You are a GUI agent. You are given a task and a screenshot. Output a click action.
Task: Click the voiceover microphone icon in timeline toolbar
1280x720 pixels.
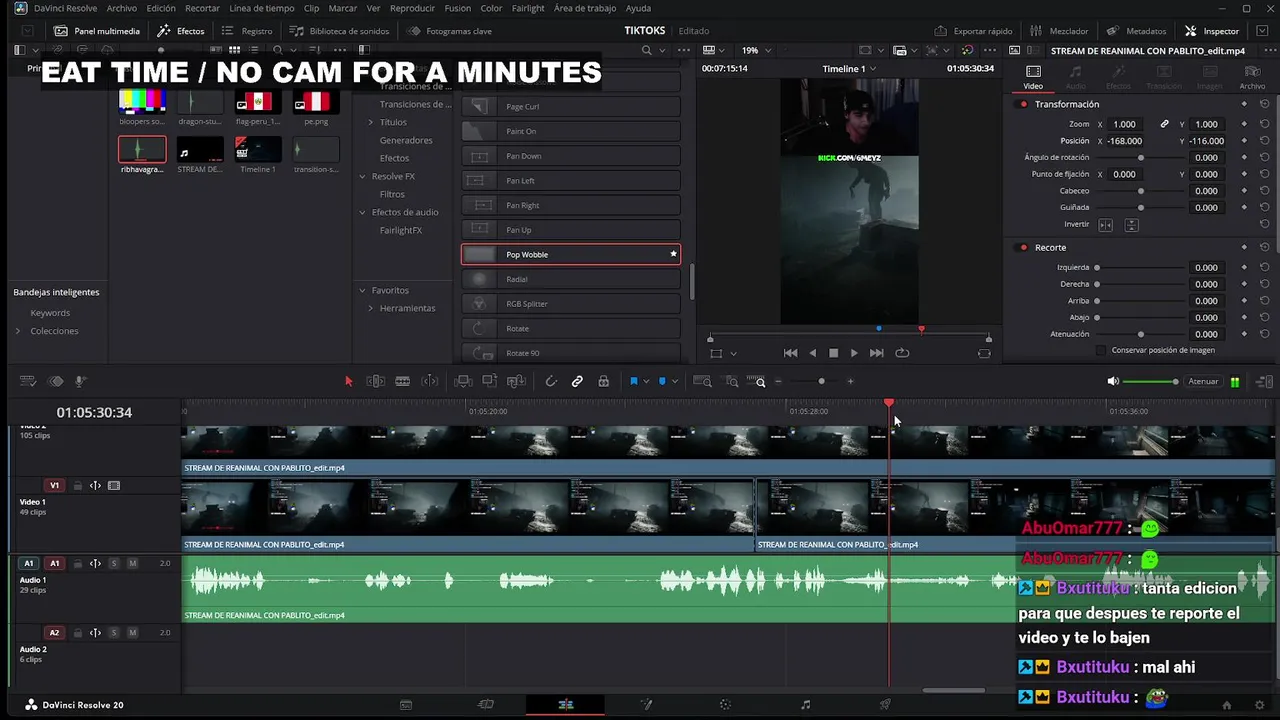click(x=81, y=381)
